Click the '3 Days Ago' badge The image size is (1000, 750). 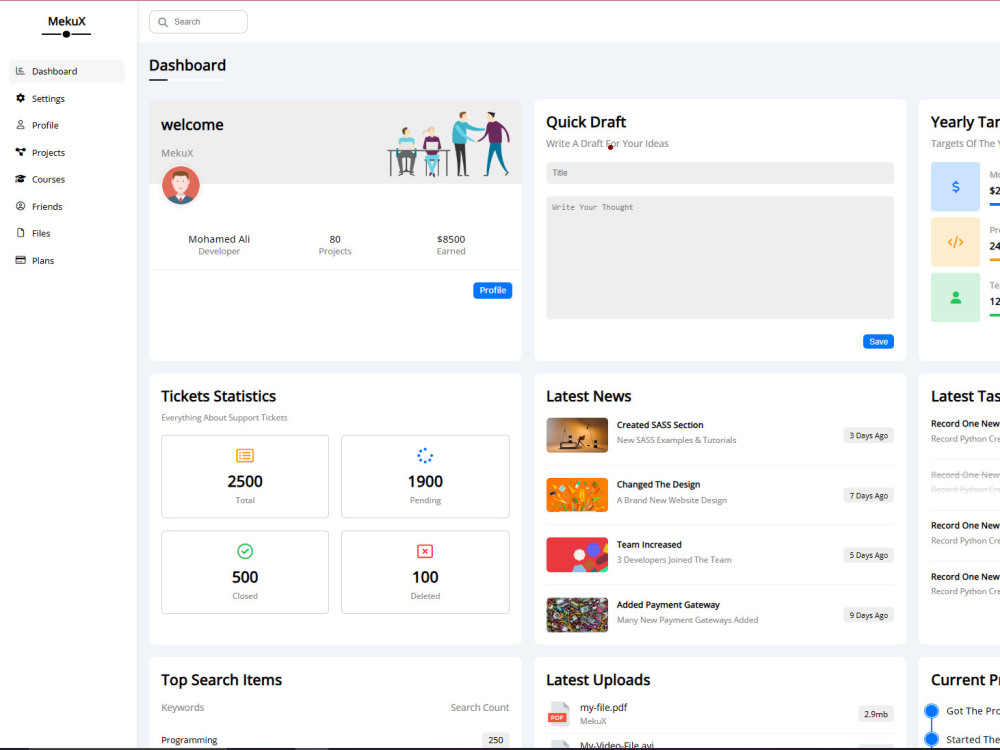pyautogui.click(x=869, y=436)
